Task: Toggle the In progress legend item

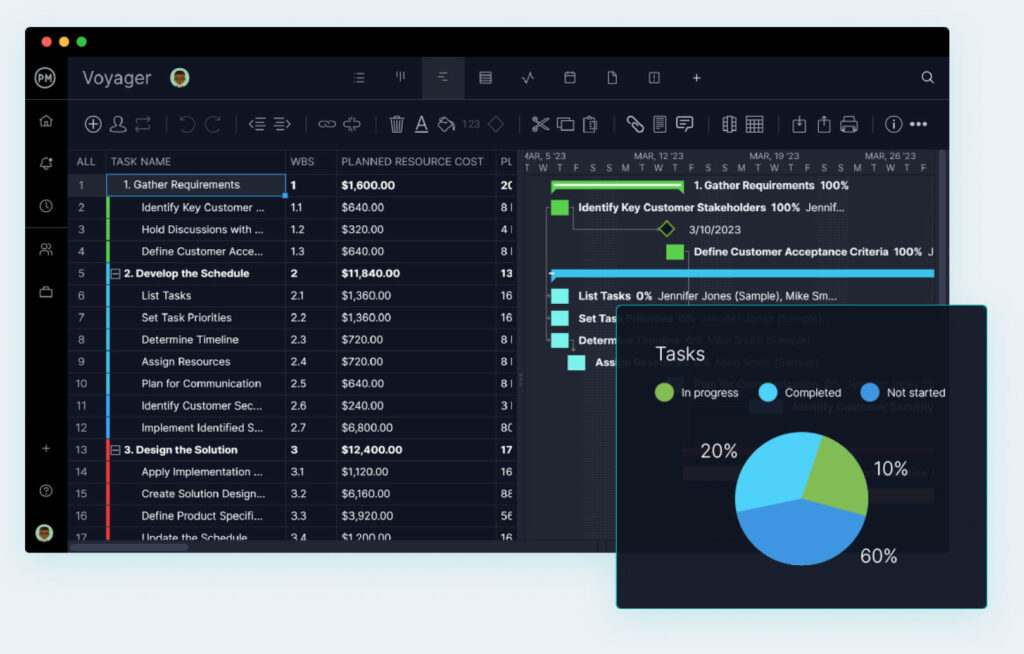Action: [x=697, y=392]
